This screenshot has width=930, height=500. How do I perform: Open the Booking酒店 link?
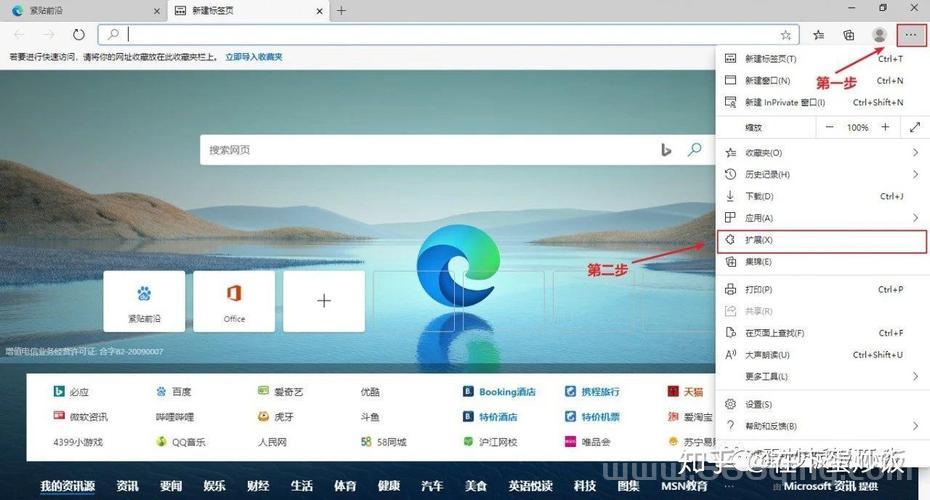pyautogui.click(x=499, y=391)
